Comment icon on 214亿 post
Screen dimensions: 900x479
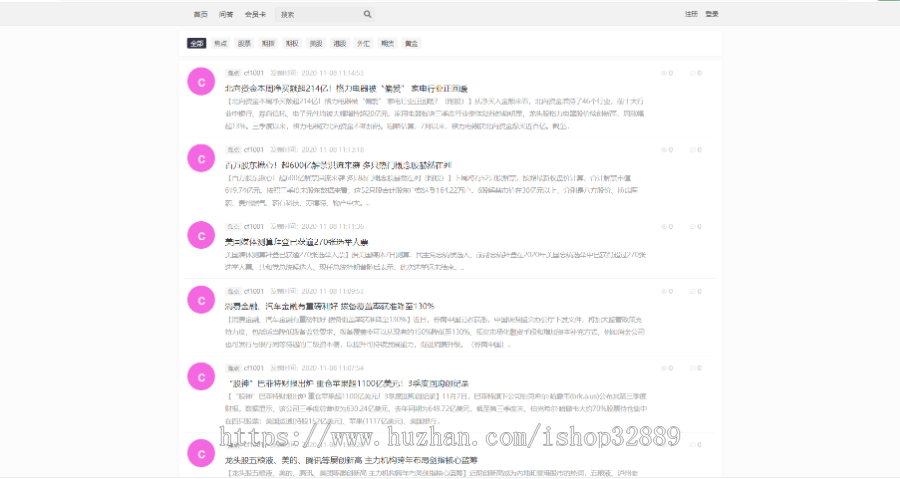(692, 73)
